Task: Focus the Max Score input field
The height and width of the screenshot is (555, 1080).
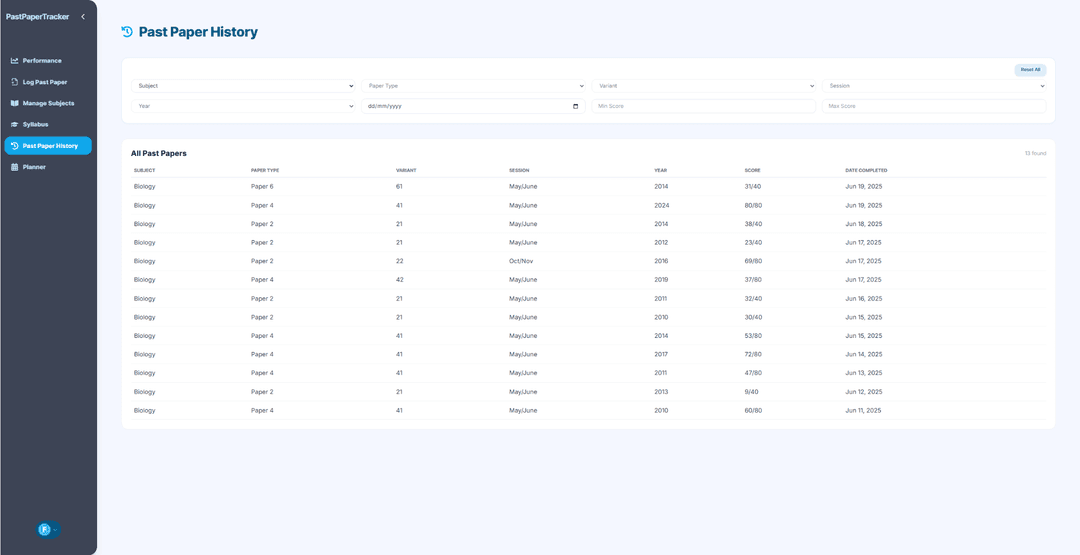Action: pyautogui.click(x=934, y=106)
